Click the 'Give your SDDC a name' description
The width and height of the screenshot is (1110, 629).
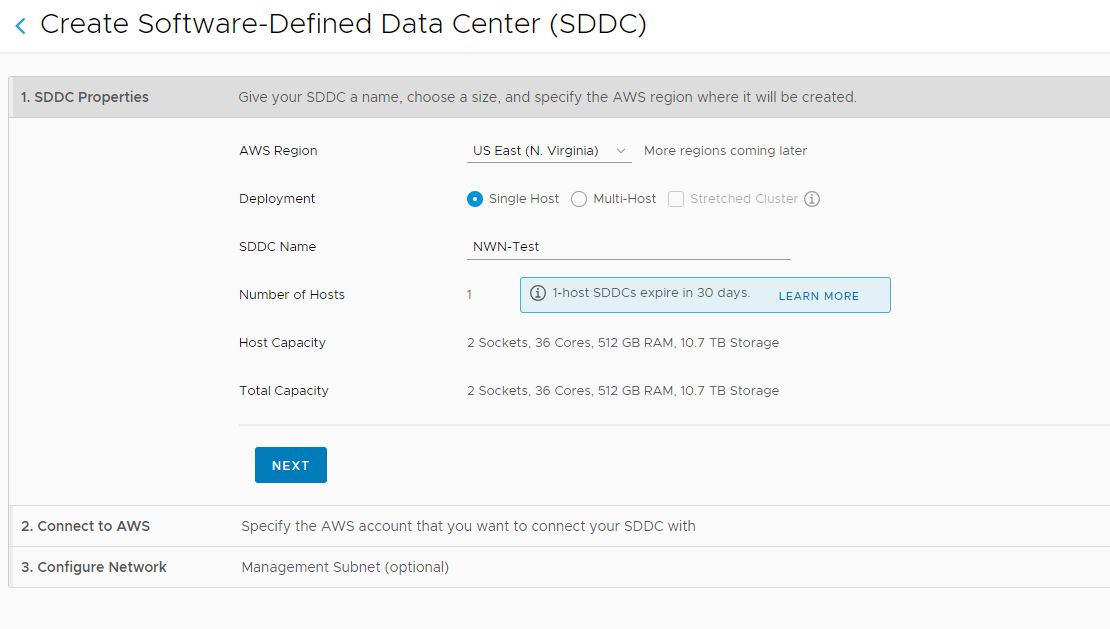coord(547,97)
